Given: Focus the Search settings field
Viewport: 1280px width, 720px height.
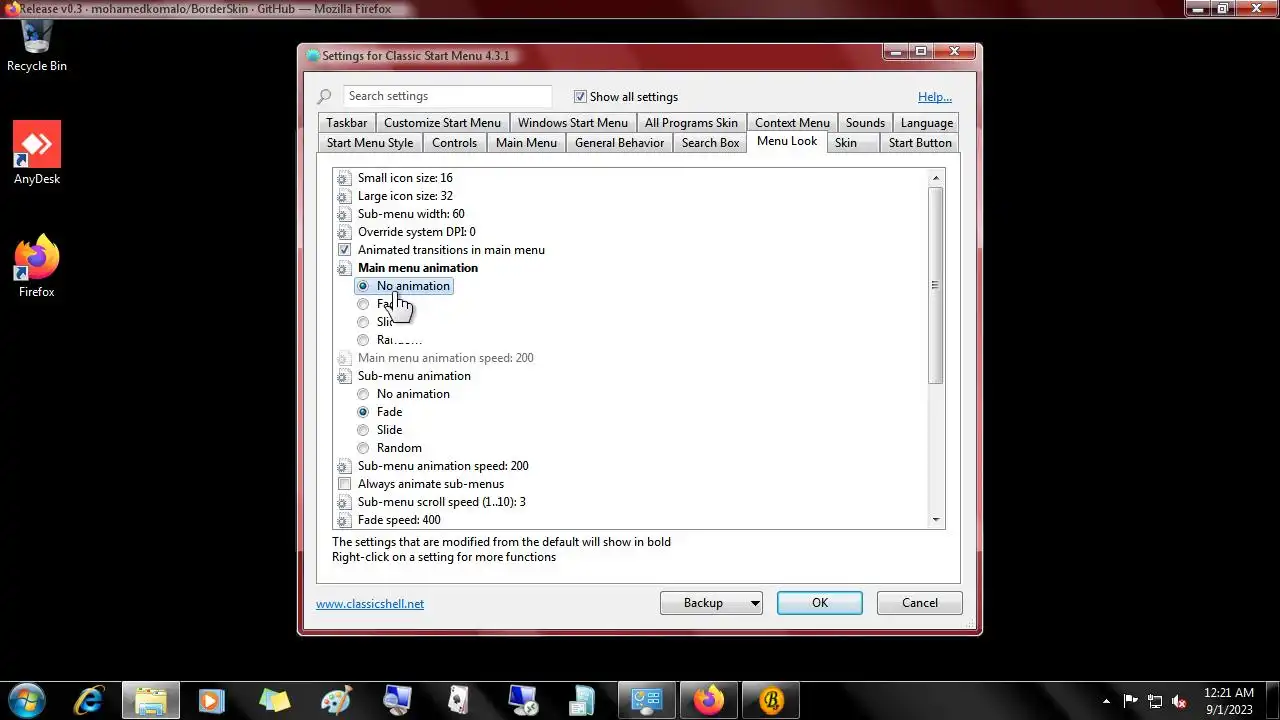Looking at the screenshot, I should [x=447, y=96].
